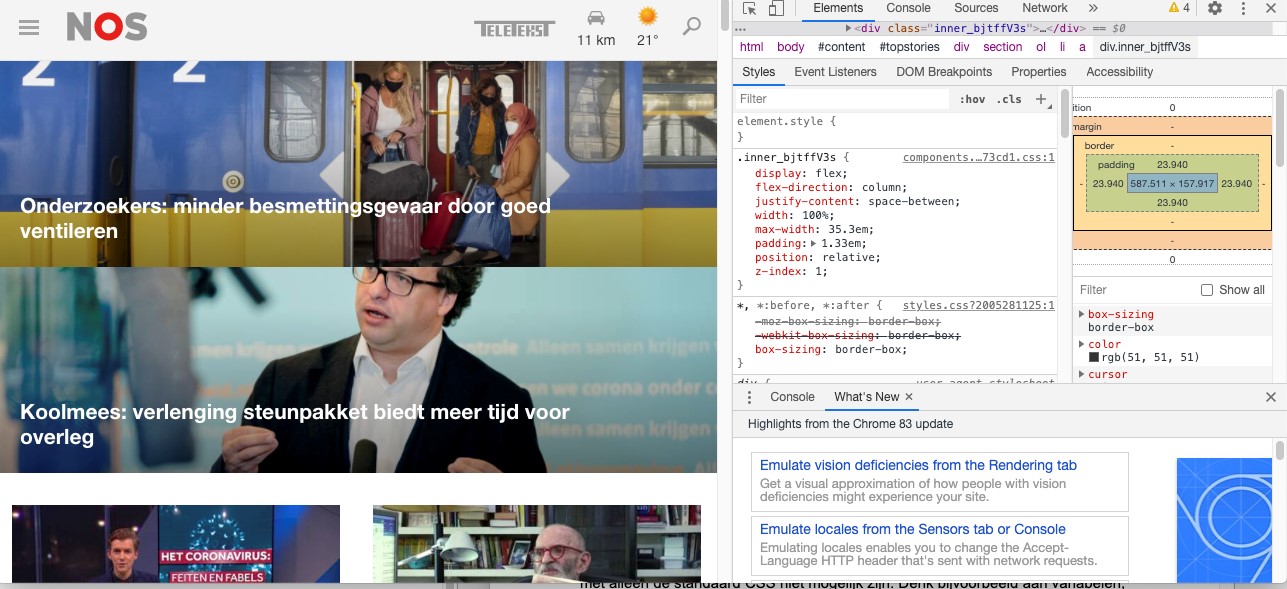Toggle the :hov element state panel
The image size is (1287, 589).
point(972,99)
